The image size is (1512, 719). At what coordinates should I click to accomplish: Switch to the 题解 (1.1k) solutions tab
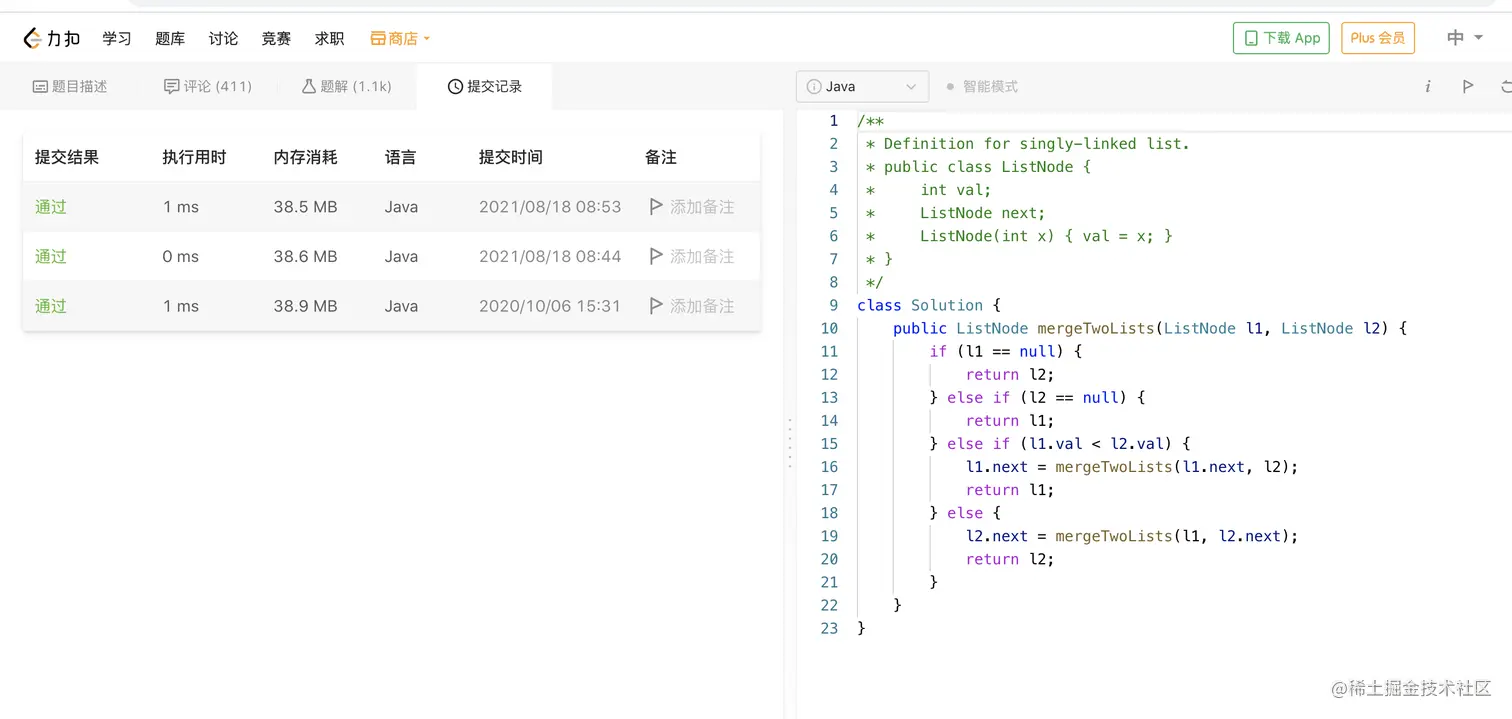coord(346,87)
